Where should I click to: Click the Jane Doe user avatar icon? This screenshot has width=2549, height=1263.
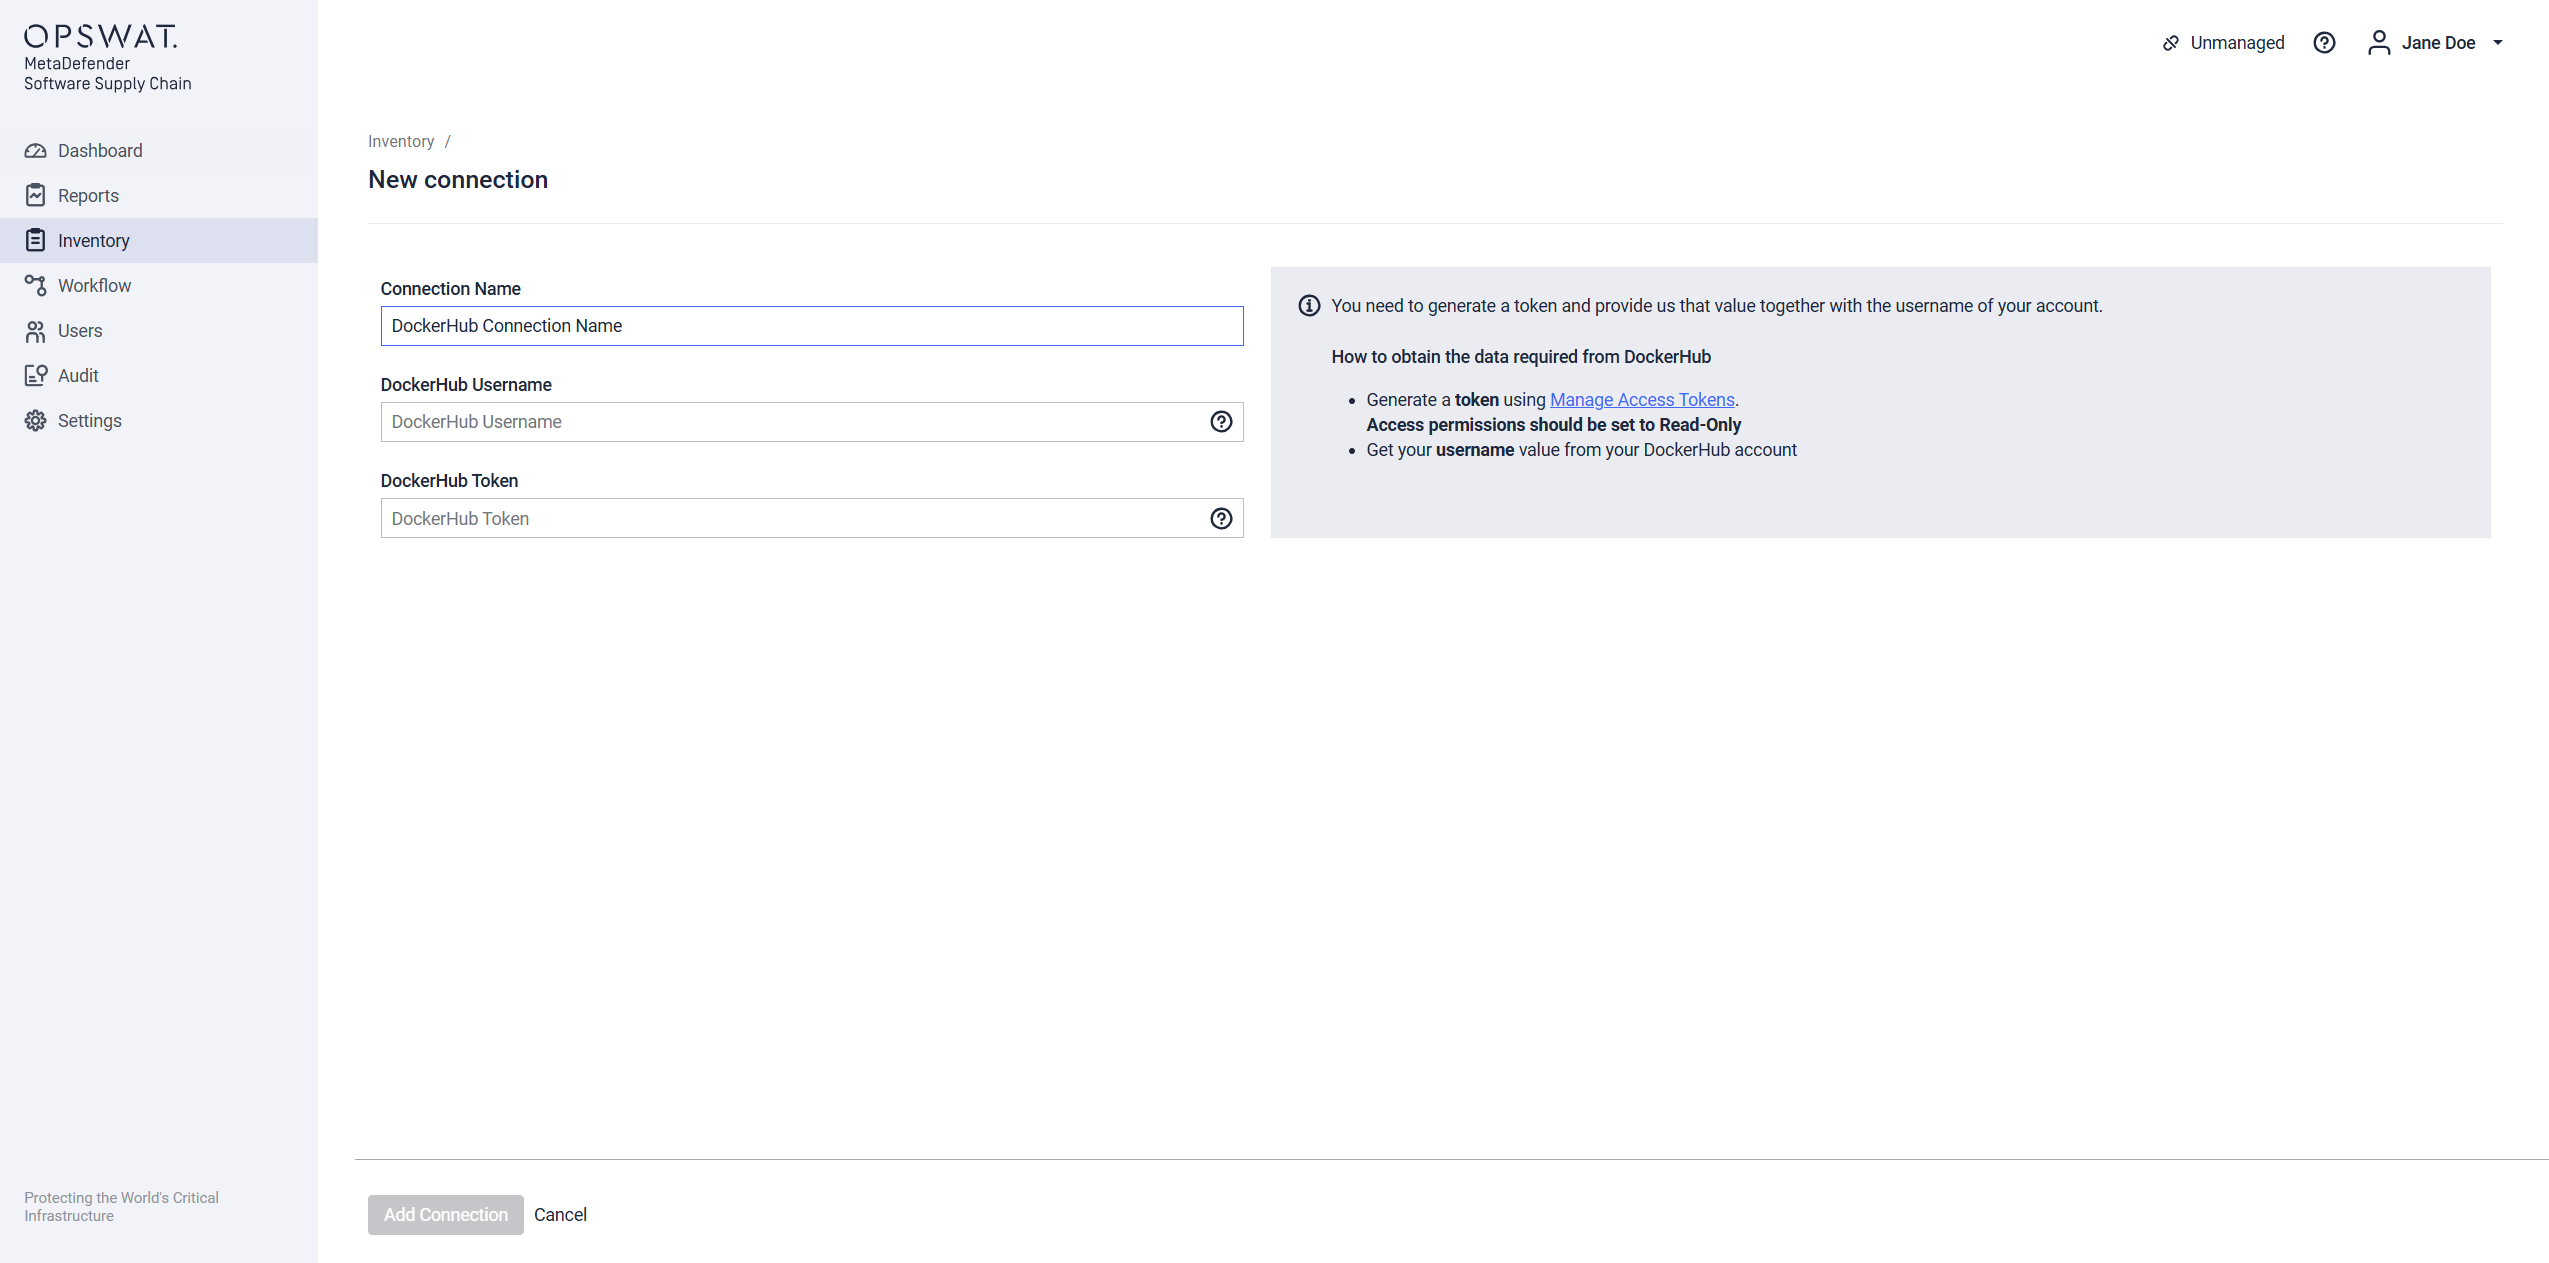[2379, 43]
